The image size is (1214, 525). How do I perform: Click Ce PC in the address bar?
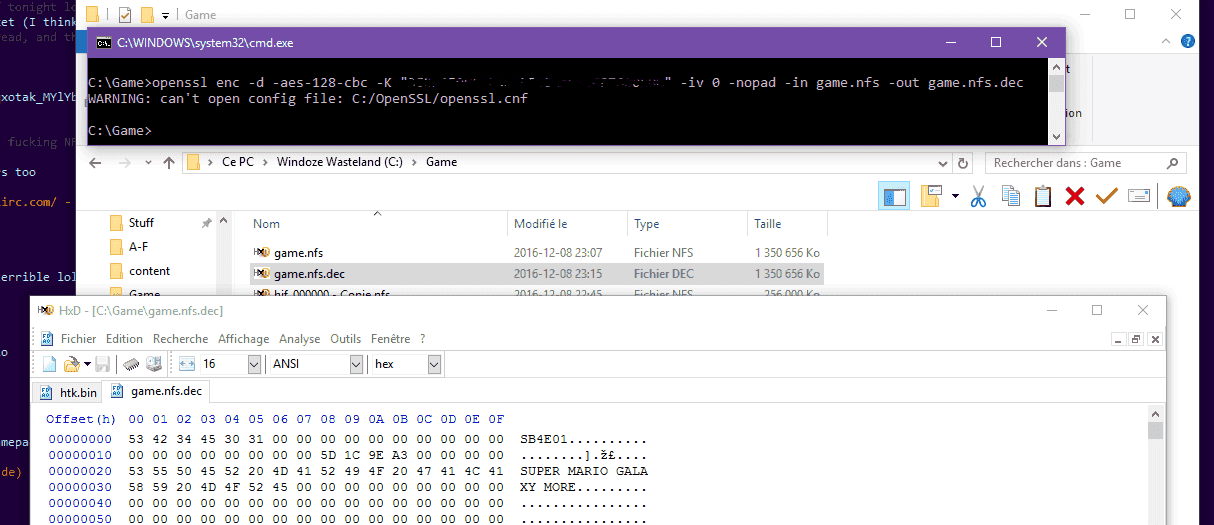pos(237,162)
